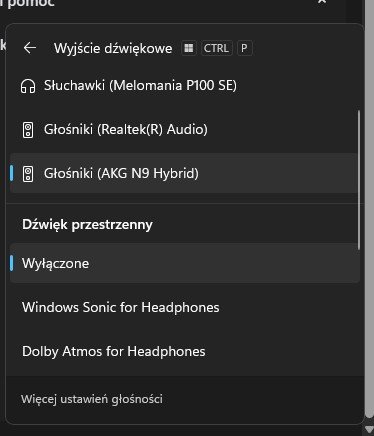This screenshot has height=436, width=374.
Task: Click the CTRL shortcut key badge
Action: pyautogui.click(x=216, y=48)
